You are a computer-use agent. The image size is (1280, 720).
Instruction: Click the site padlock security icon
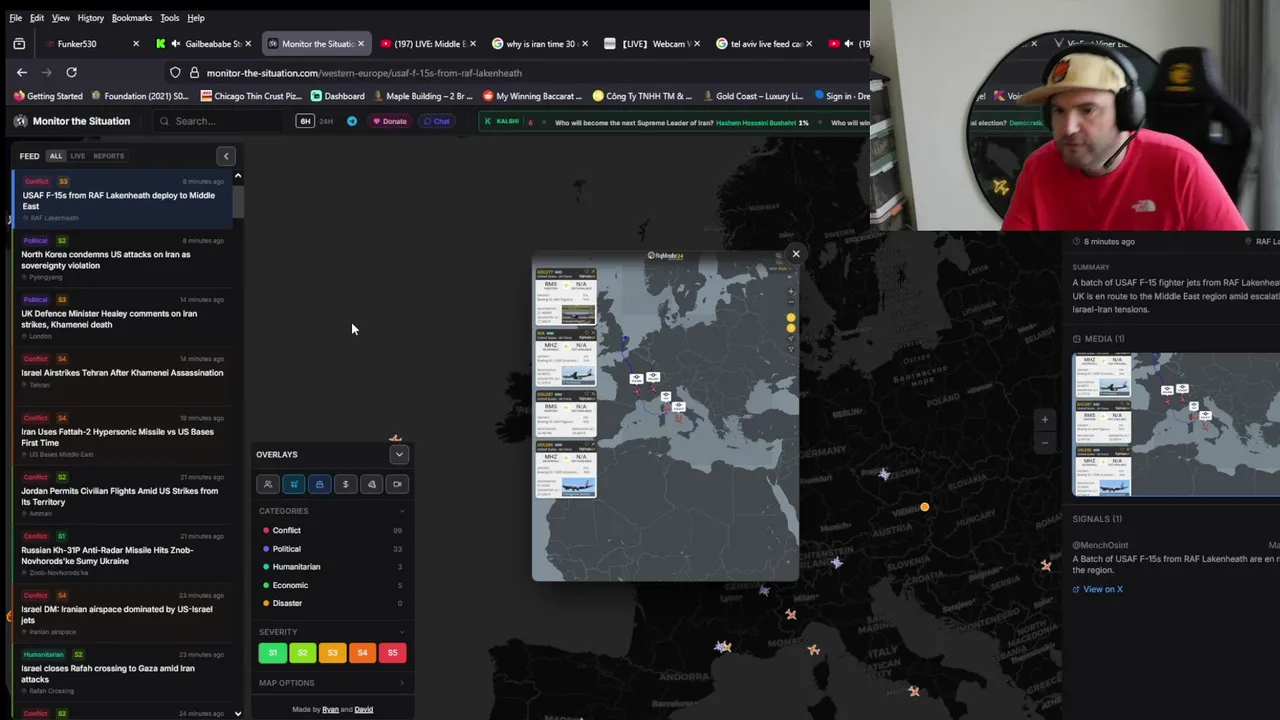tap(194, 72)
